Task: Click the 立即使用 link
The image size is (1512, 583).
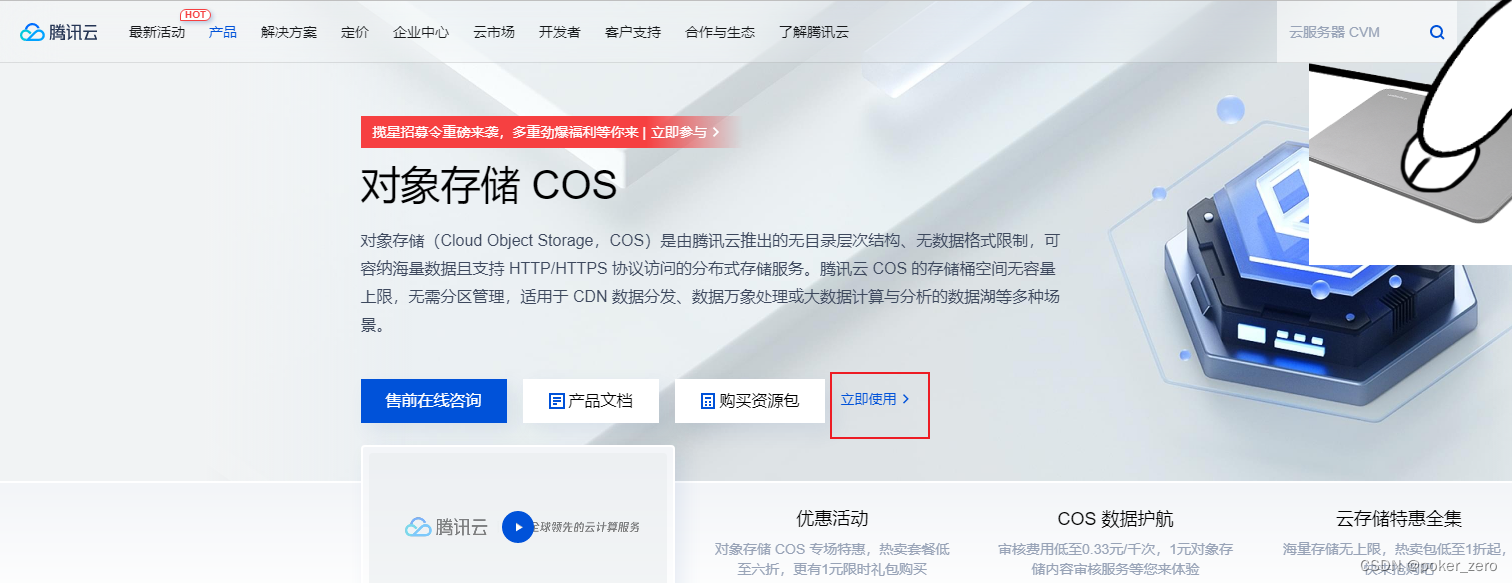Action: click(875, 399)
